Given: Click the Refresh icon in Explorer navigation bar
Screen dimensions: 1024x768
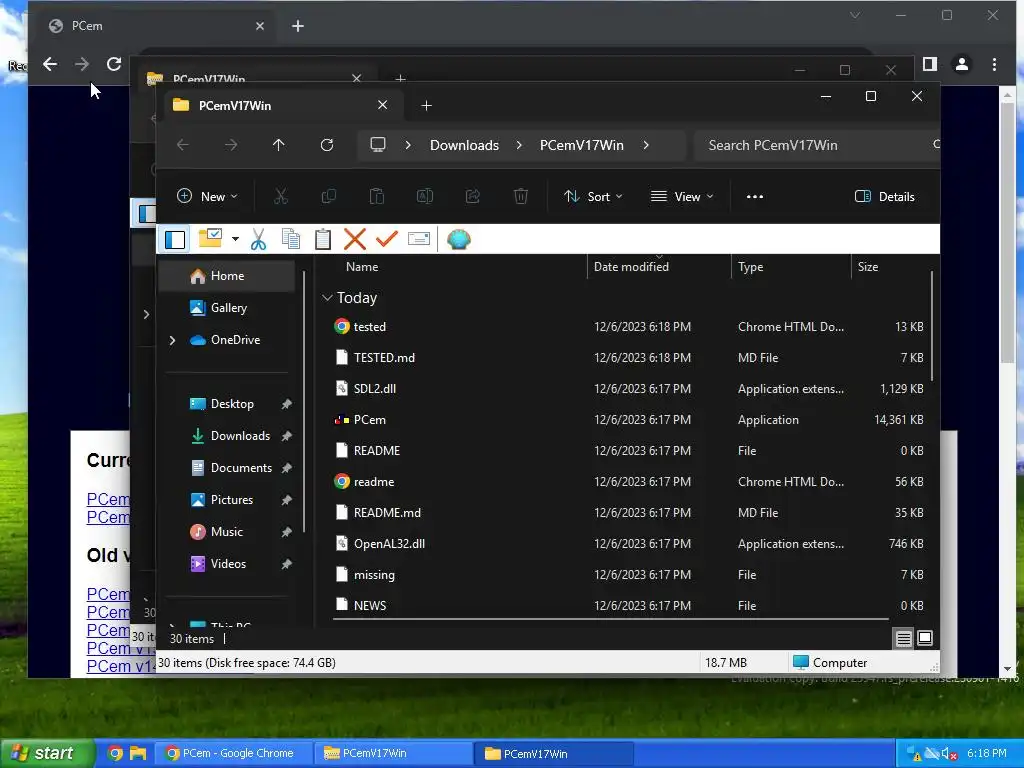Looking at the screenshot, I should 327,145.
